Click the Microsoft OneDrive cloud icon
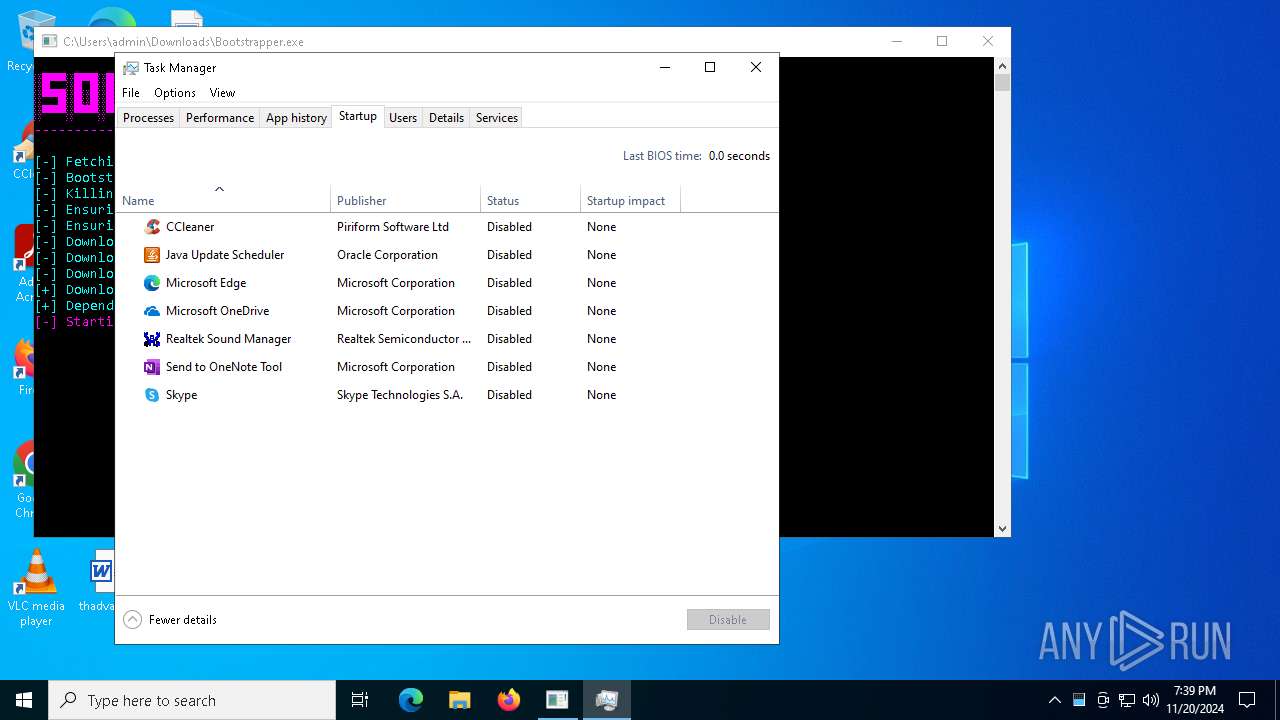 coord(152,311)
